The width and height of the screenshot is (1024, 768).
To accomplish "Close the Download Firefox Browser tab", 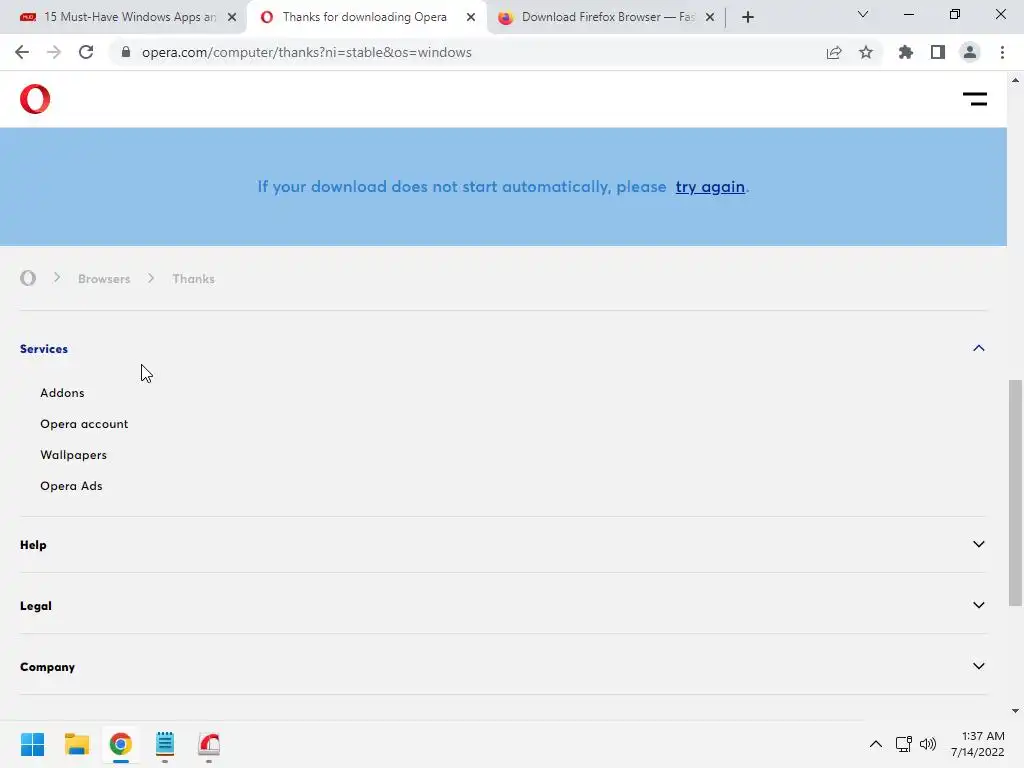I will tap(710, 17).
